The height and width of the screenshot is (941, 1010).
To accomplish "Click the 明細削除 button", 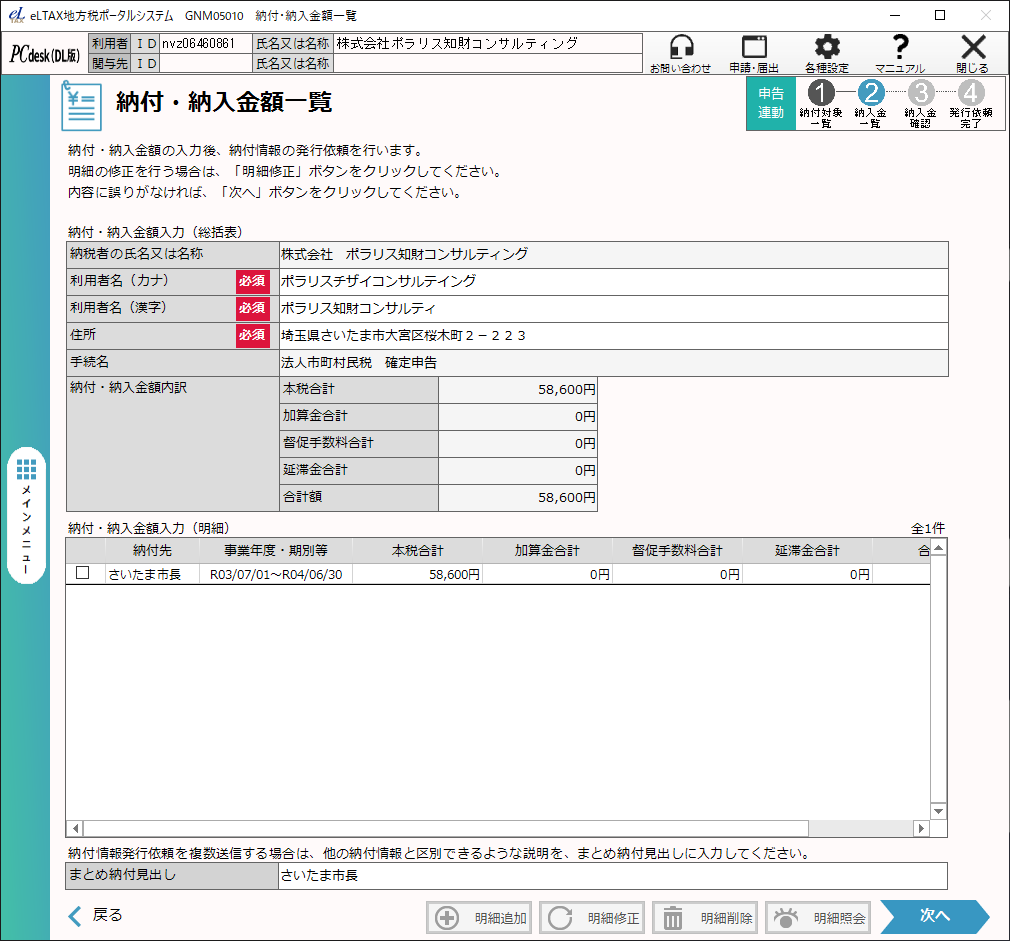I will click(705, 918).
